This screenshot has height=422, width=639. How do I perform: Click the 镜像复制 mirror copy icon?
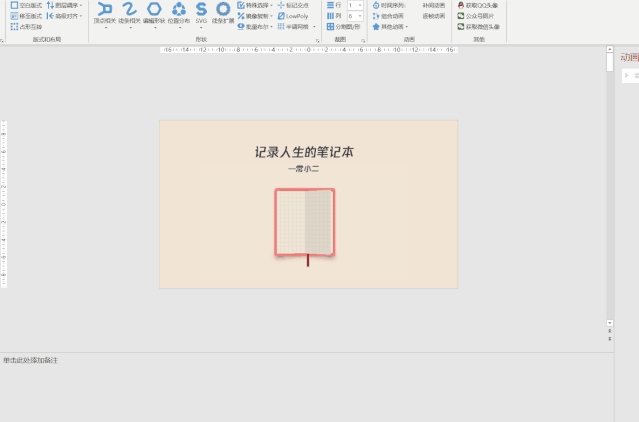pos(241,16)
